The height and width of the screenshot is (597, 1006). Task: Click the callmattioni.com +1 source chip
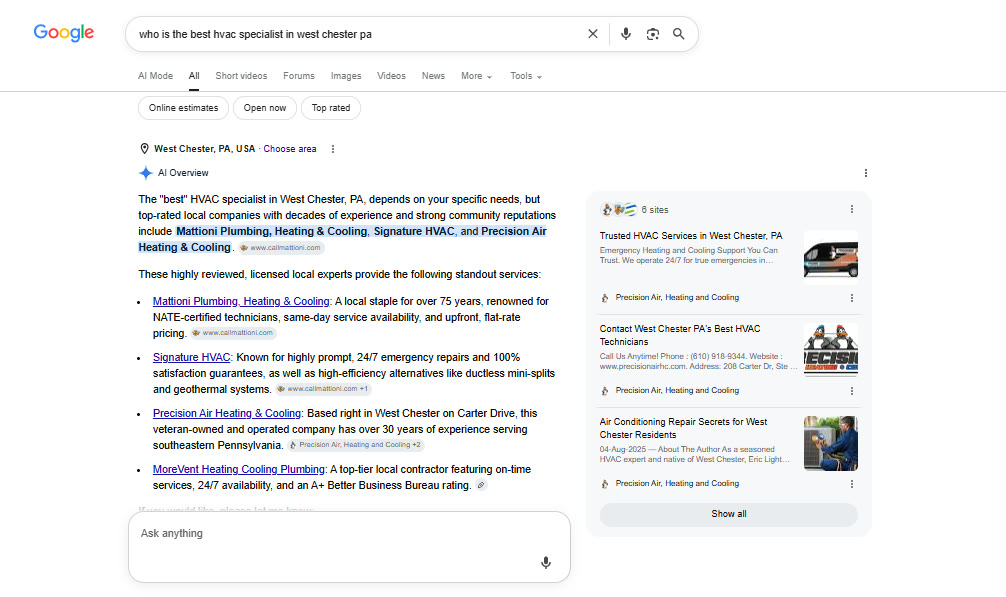coord(323,389)
